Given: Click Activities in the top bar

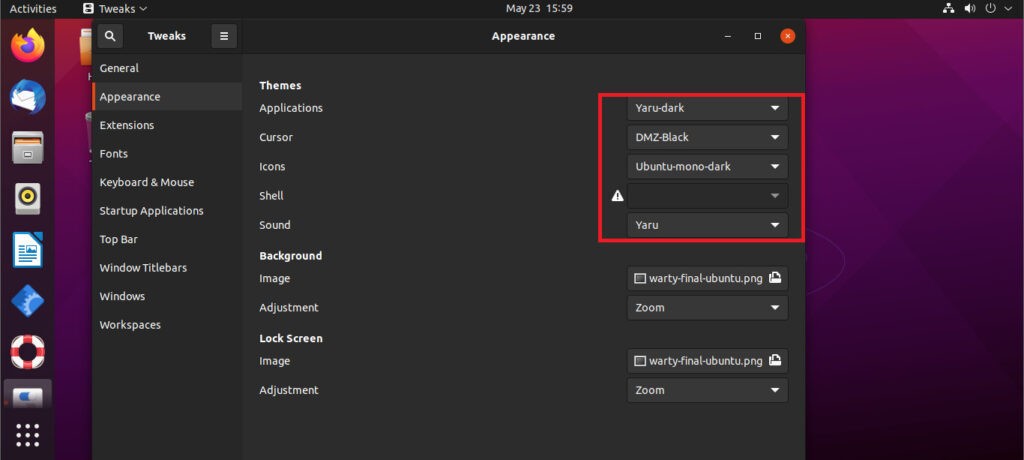Looking at the screenshot, I should click(x=33, y=8).
